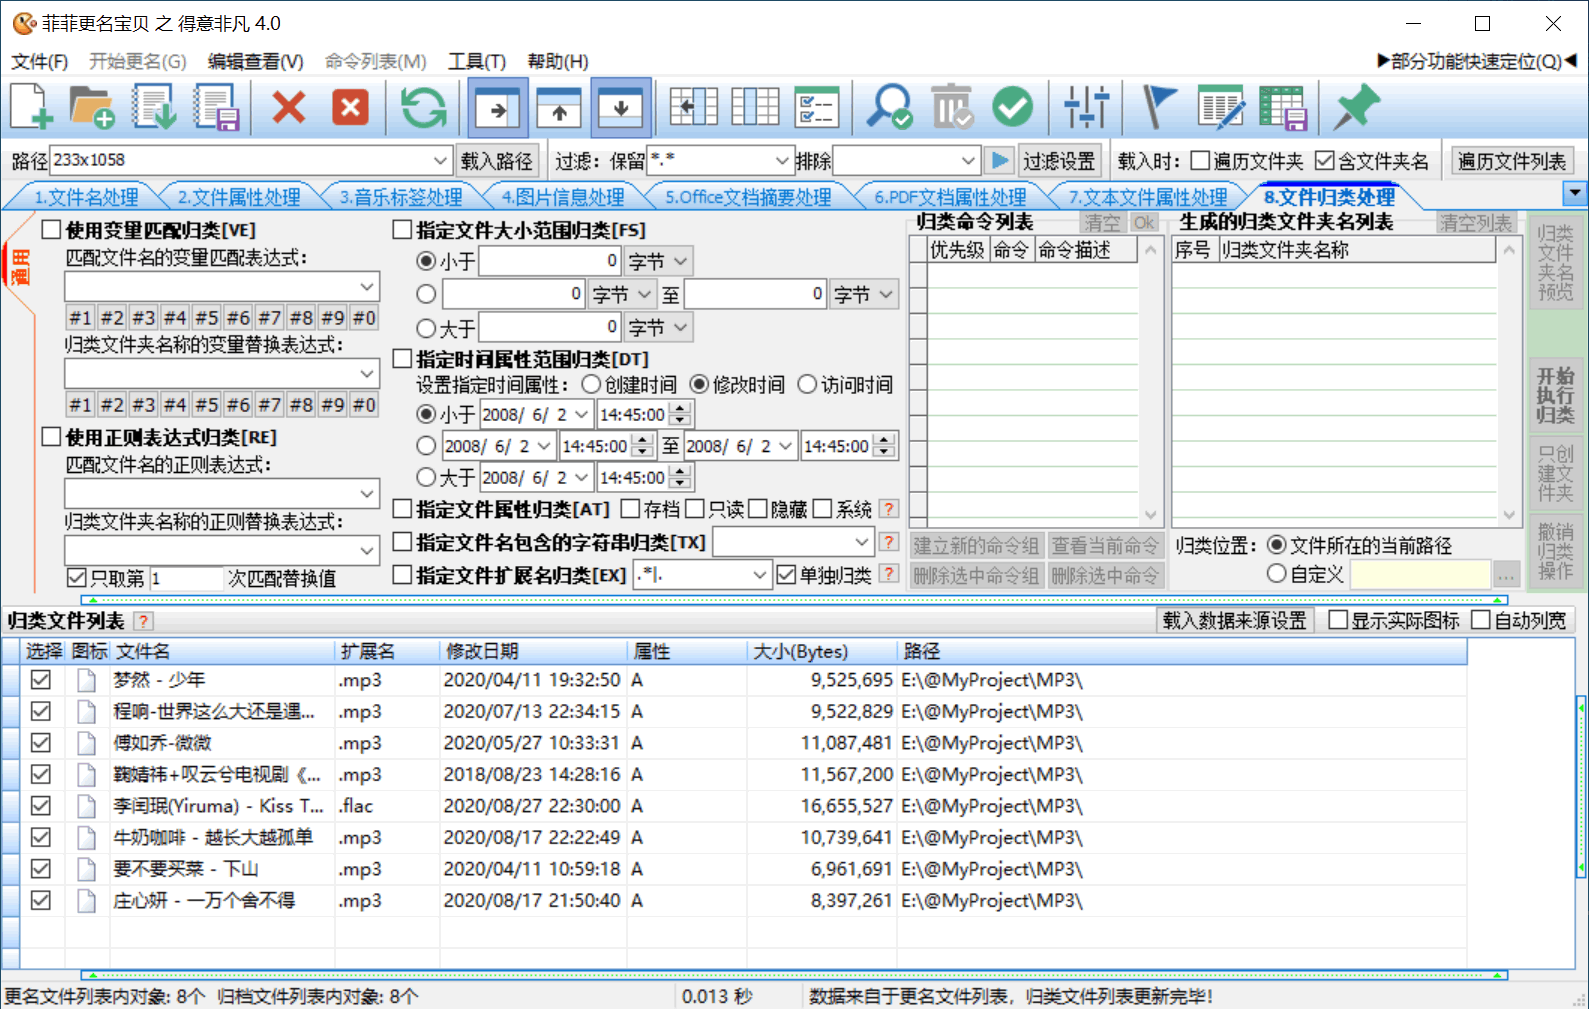This screenshot has height=1009, width=1589.
Task: Open the 工具(T) menu
Action: (476, 62)
